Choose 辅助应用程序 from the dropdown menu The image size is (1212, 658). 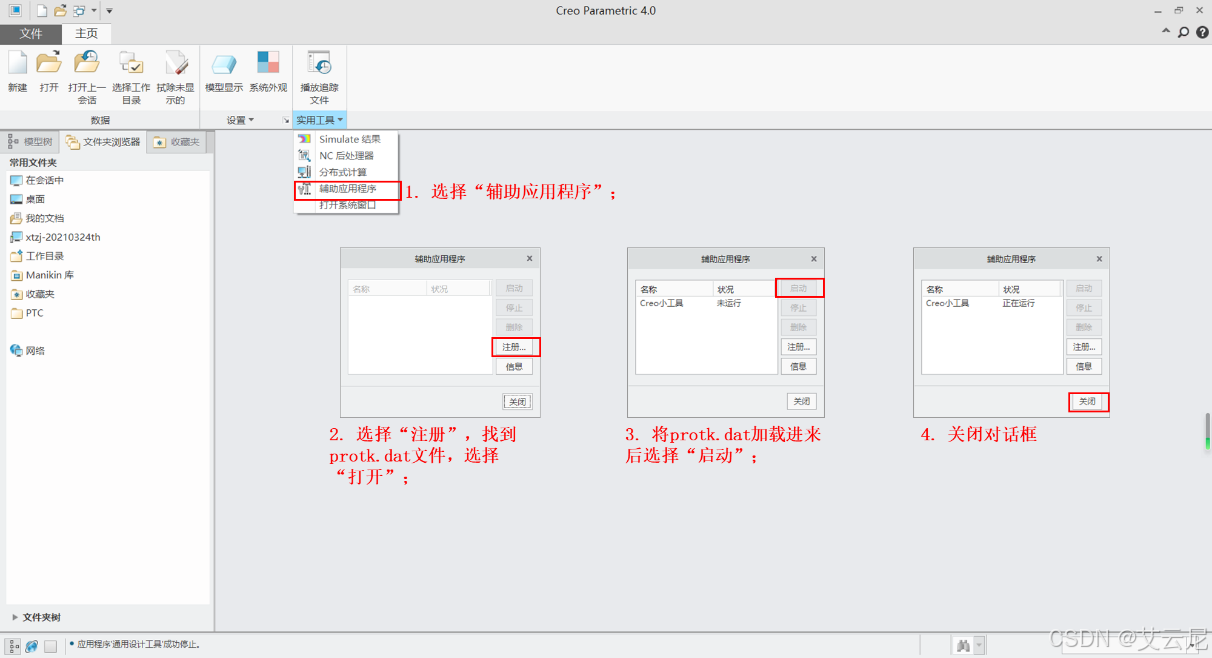point(346,189)
